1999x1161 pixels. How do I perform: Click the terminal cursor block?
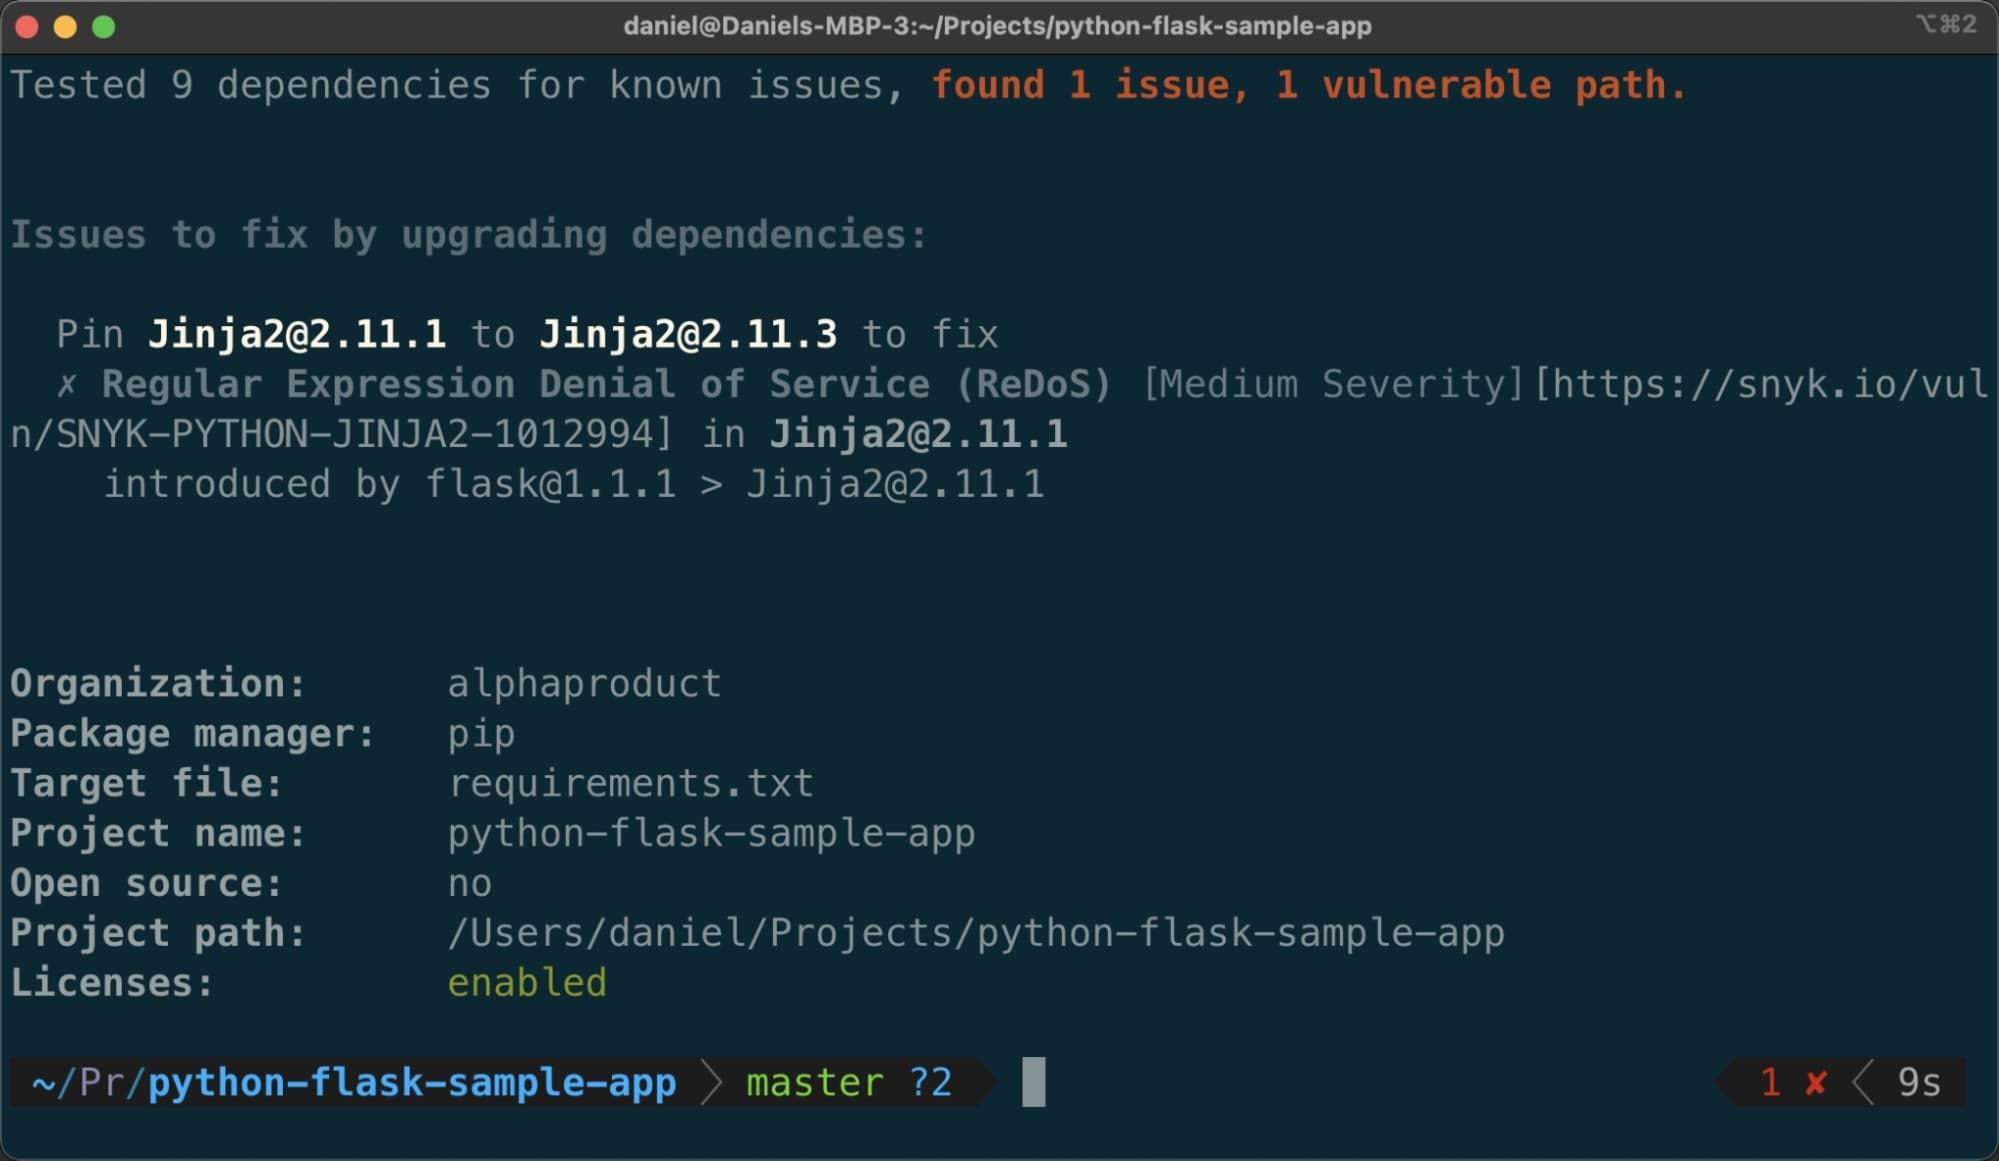coord(1032,1082)
